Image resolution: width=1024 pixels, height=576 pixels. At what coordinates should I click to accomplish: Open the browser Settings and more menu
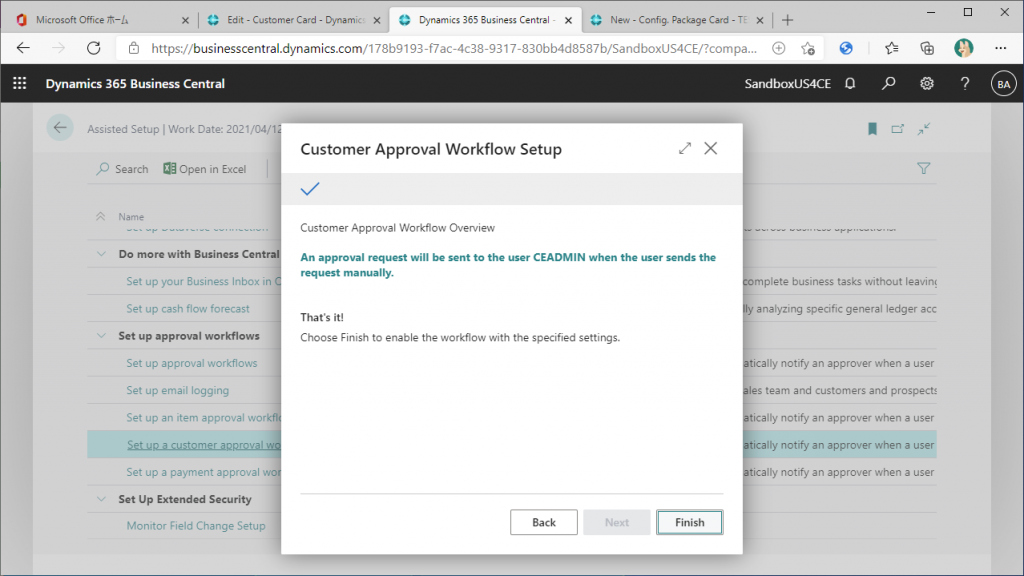1000,48
